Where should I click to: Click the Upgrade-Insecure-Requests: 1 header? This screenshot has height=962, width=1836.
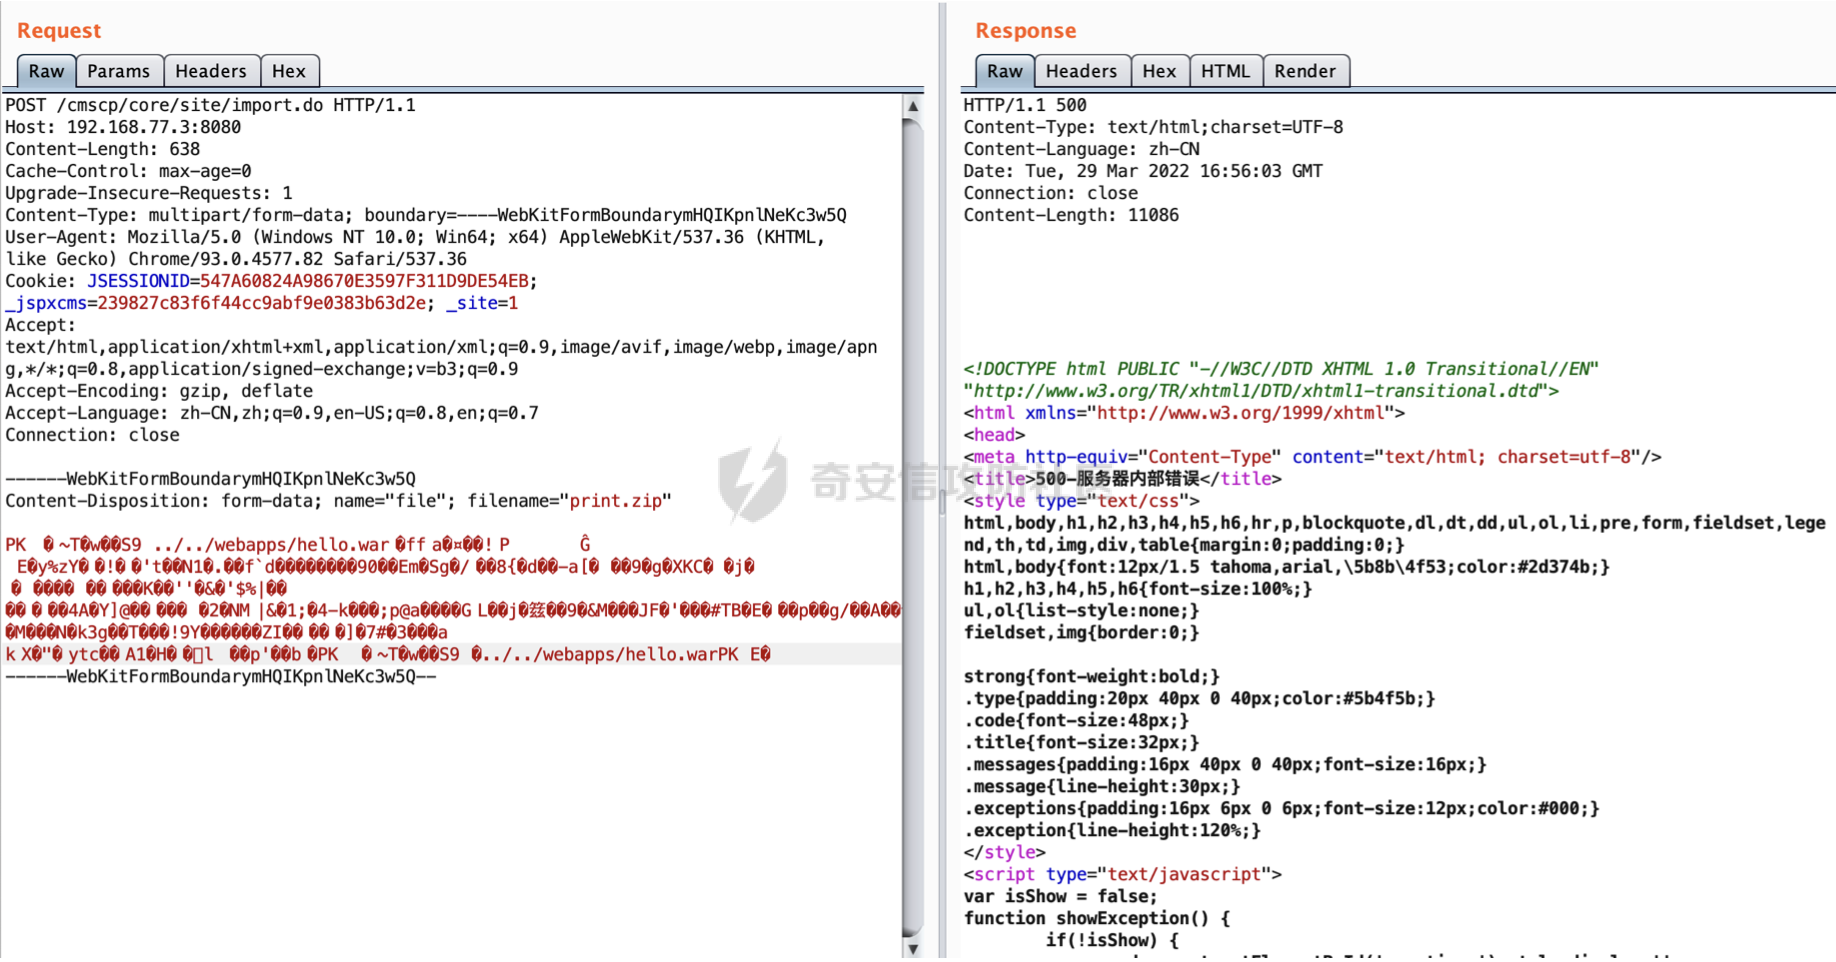(x=149, y=193)
